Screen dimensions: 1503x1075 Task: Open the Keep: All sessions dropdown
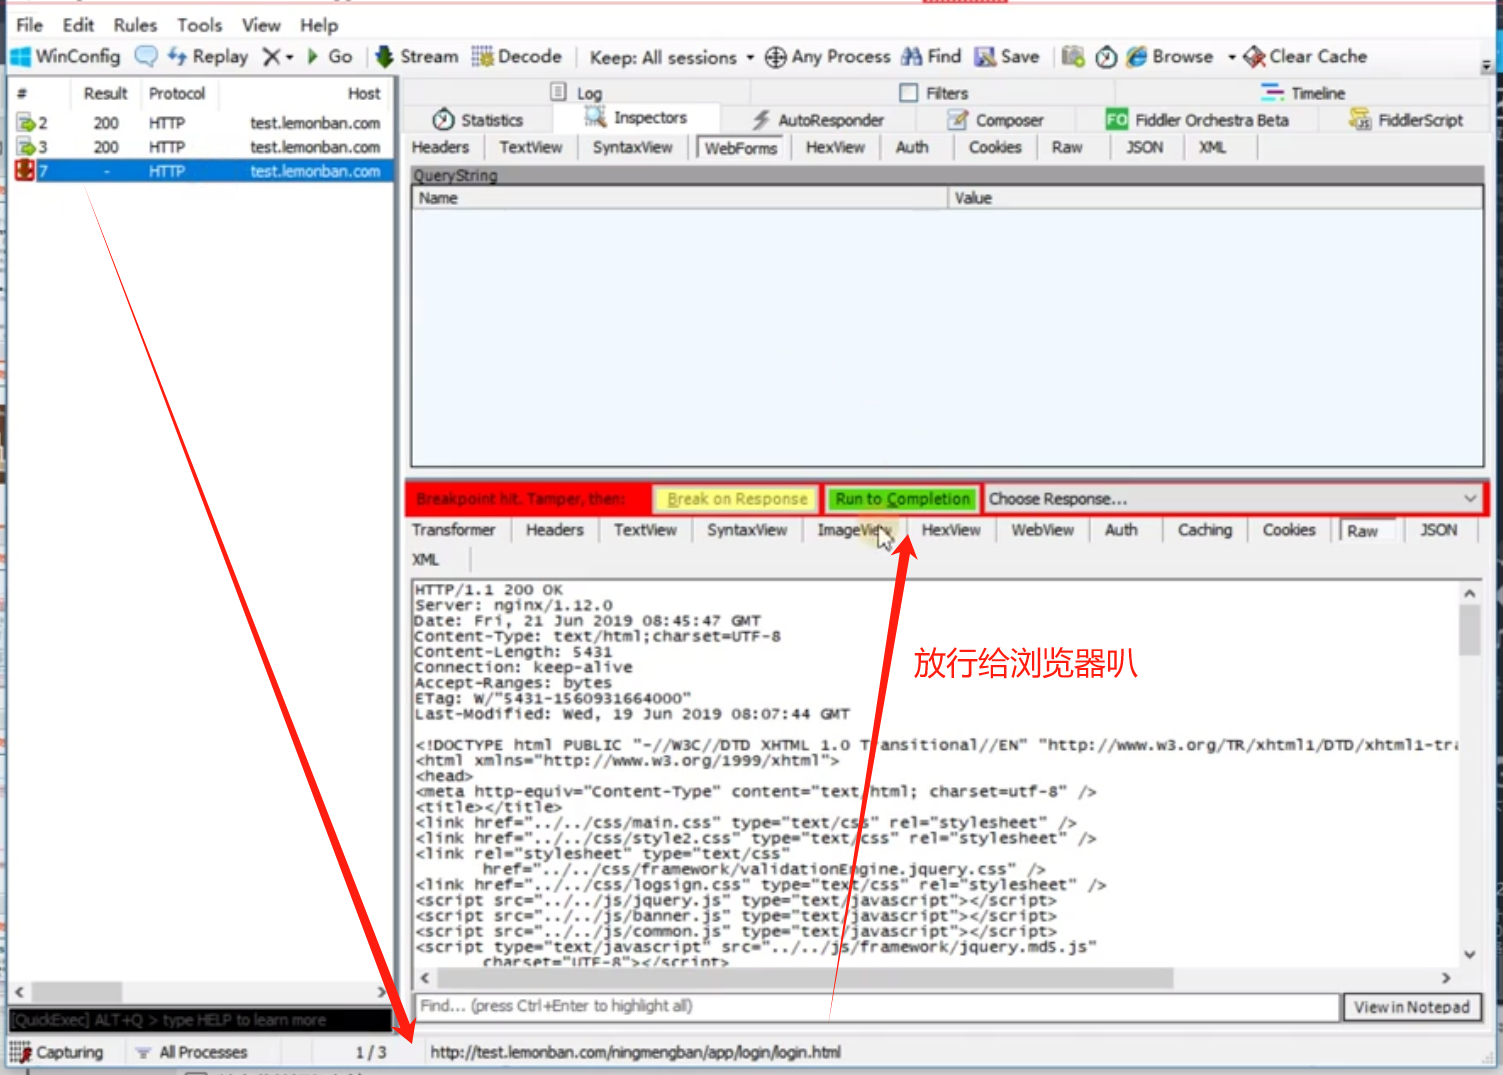(x=671, y=57)
